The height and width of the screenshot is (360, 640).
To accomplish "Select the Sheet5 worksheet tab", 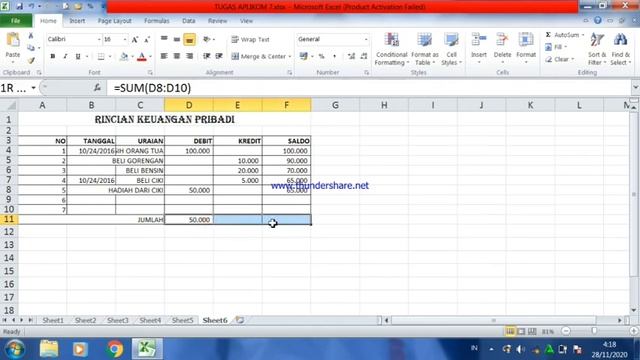I will point(182,321).
